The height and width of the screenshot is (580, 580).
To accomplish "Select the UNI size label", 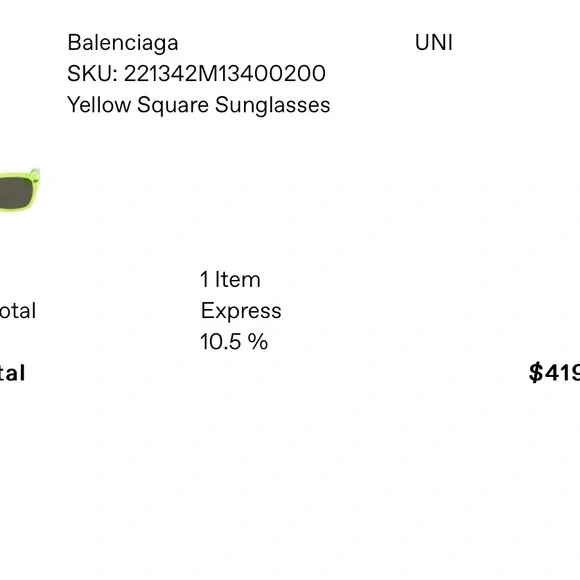I will (434, 43).
